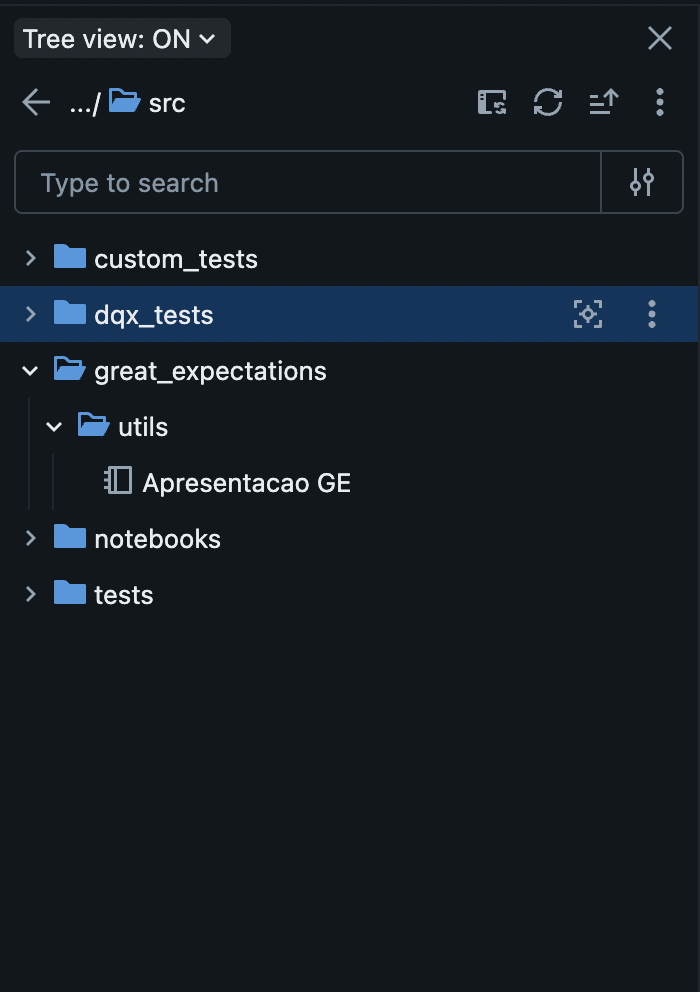The image size is (700, 992).
Task: Click the back arrow beside the src path
Action: point(36,102)
